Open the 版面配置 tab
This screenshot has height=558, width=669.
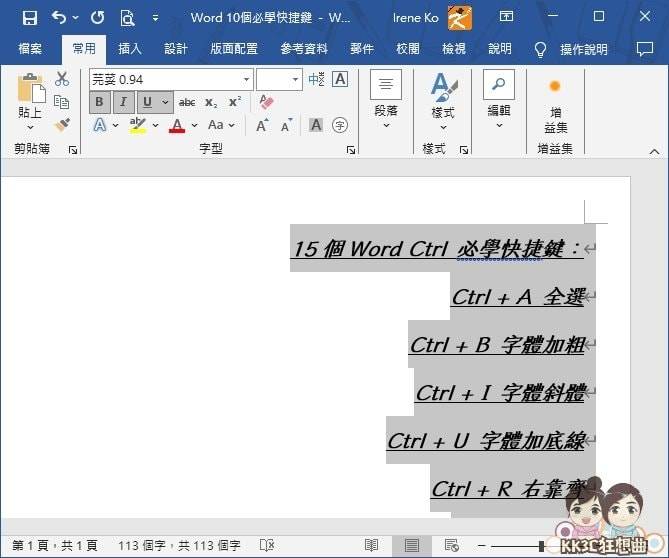click(x=234, y=49)
